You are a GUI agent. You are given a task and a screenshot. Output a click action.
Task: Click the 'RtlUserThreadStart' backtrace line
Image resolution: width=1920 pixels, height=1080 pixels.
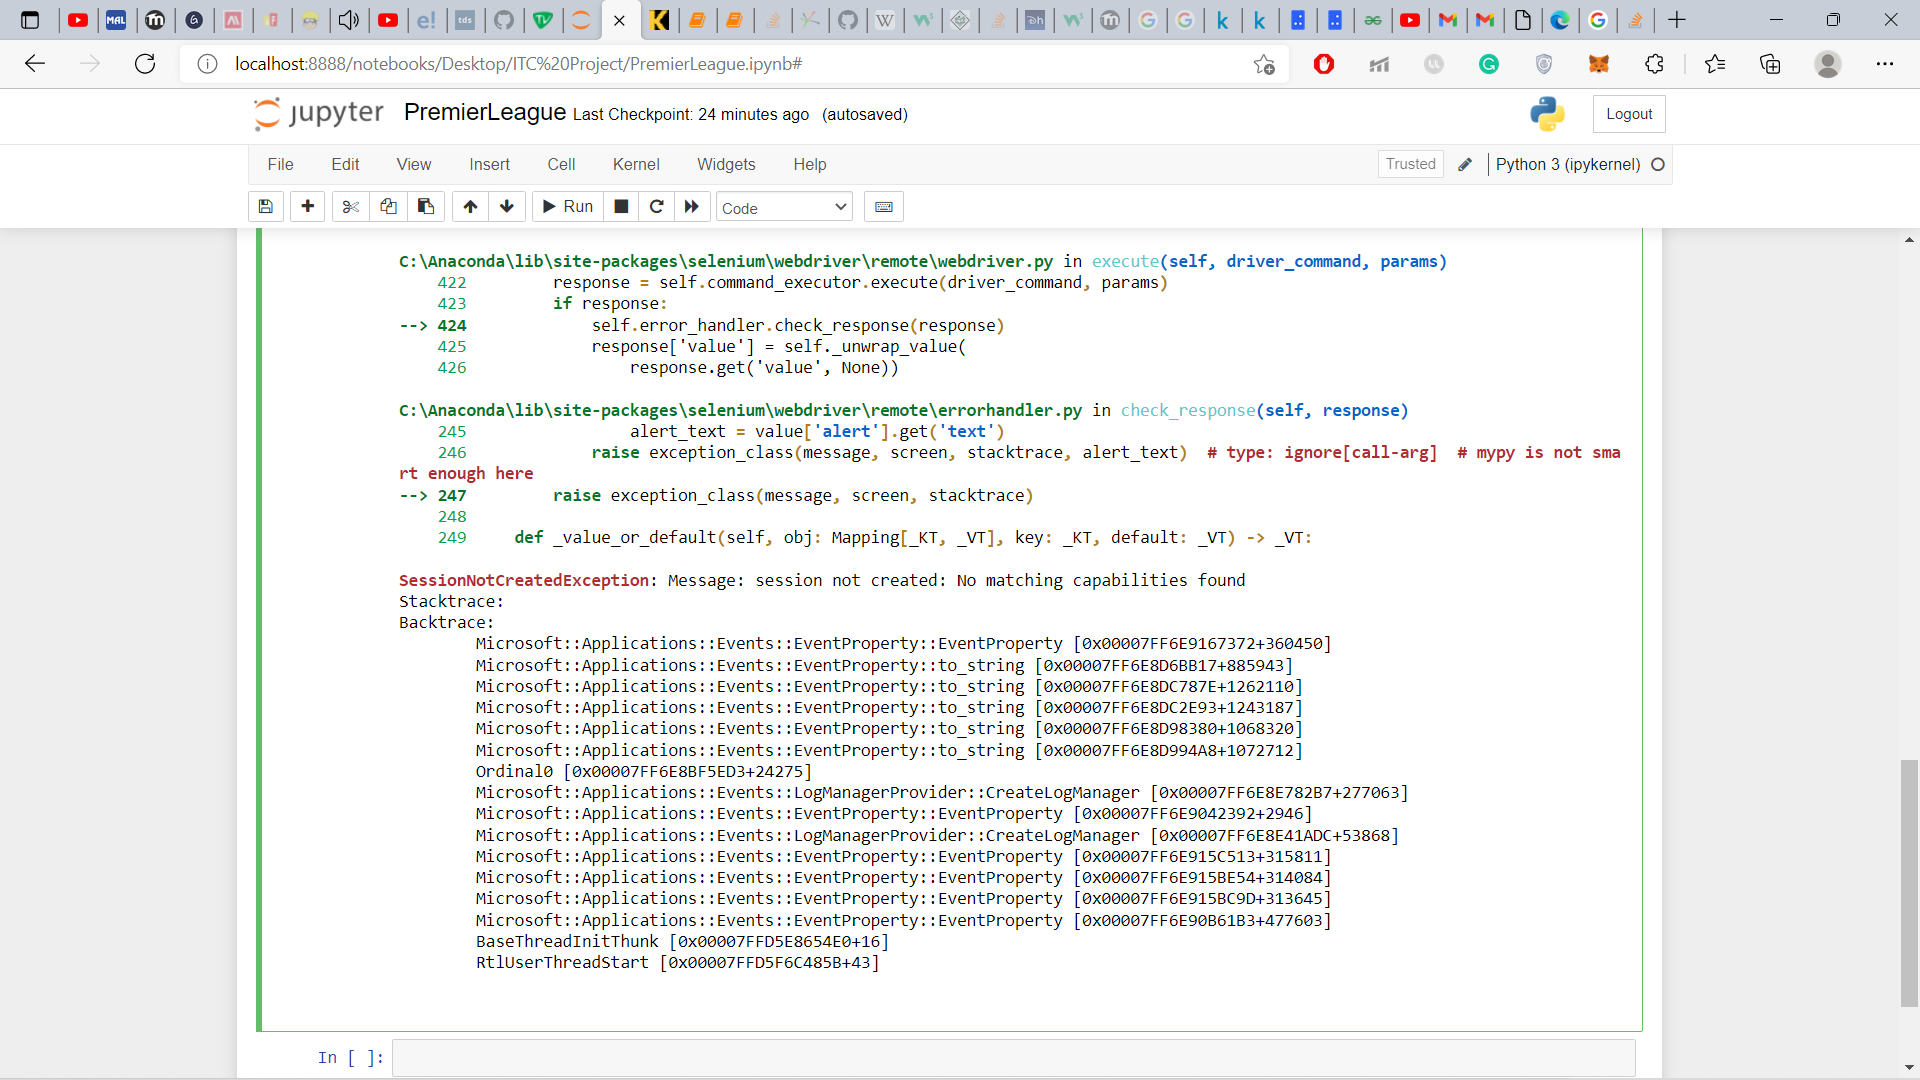[x=677, y=962]
